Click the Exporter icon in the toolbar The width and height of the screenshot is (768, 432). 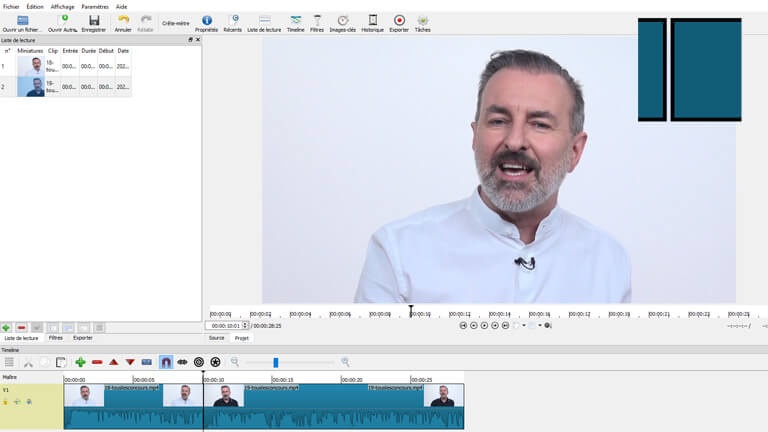[399, 21]
